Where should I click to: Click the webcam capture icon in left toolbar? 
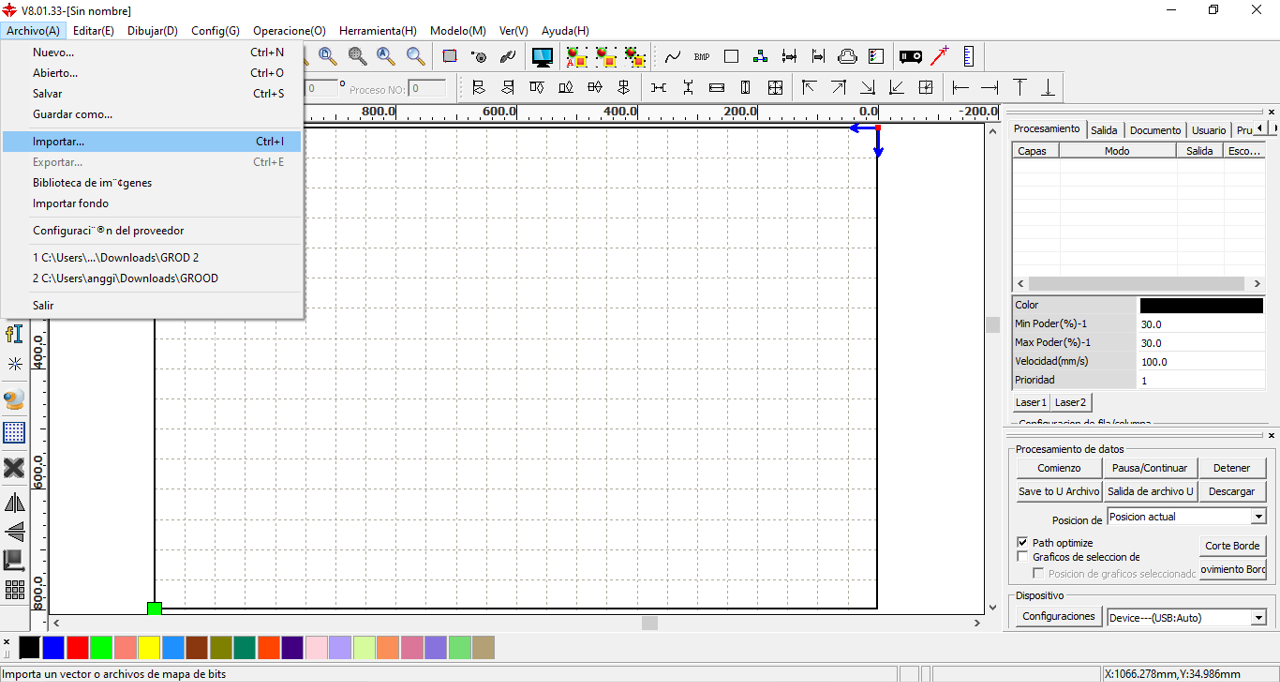(x=14, y=400)
